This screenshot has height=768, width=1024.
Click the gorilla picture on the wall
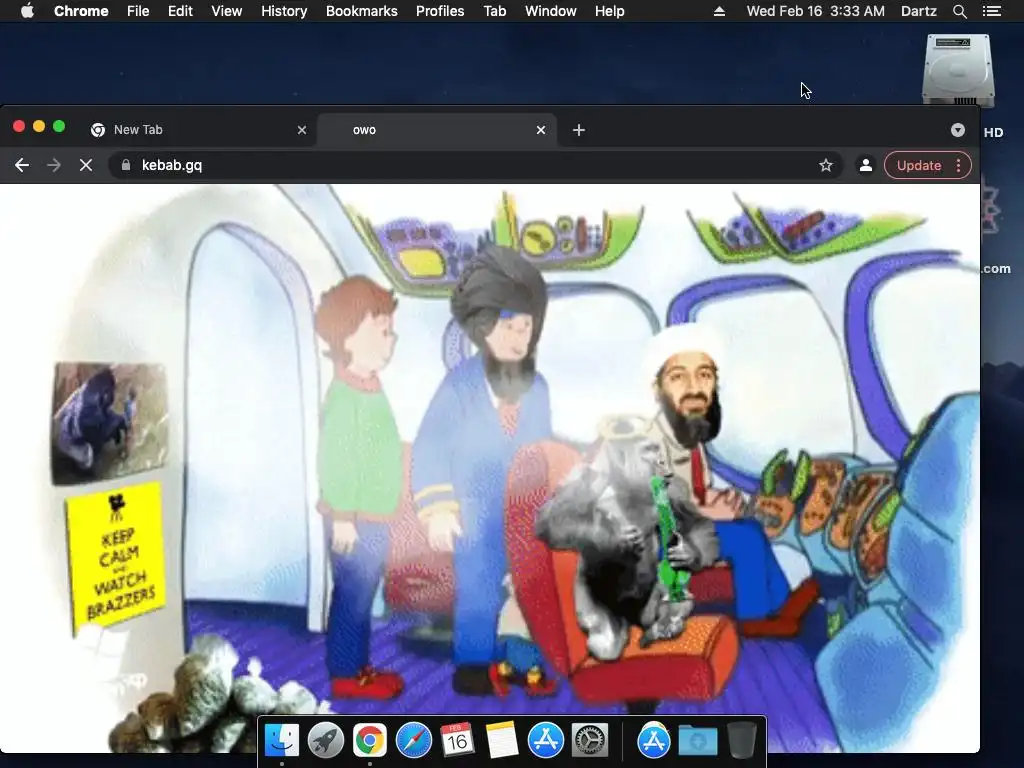click(110, 423)
